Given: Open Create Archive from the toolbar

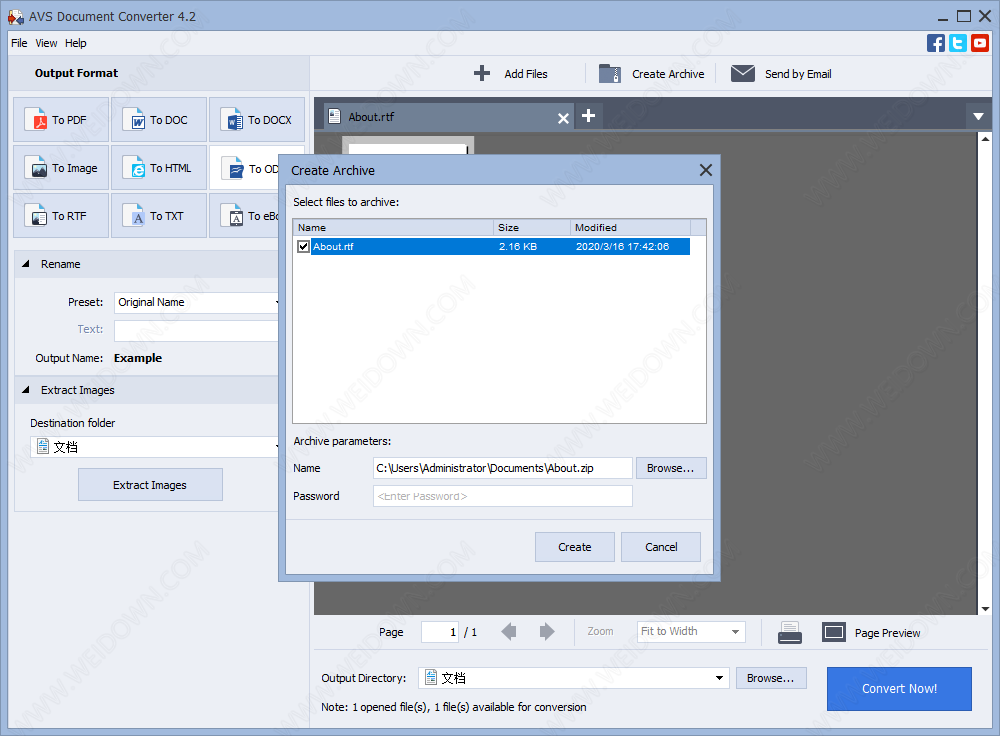Looking at the screenshot, I should (x=651, y=73).
